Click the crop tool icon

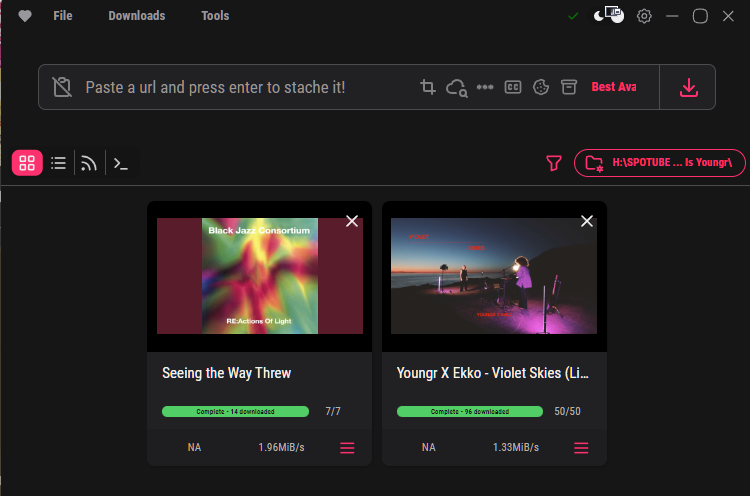(428, 87)
